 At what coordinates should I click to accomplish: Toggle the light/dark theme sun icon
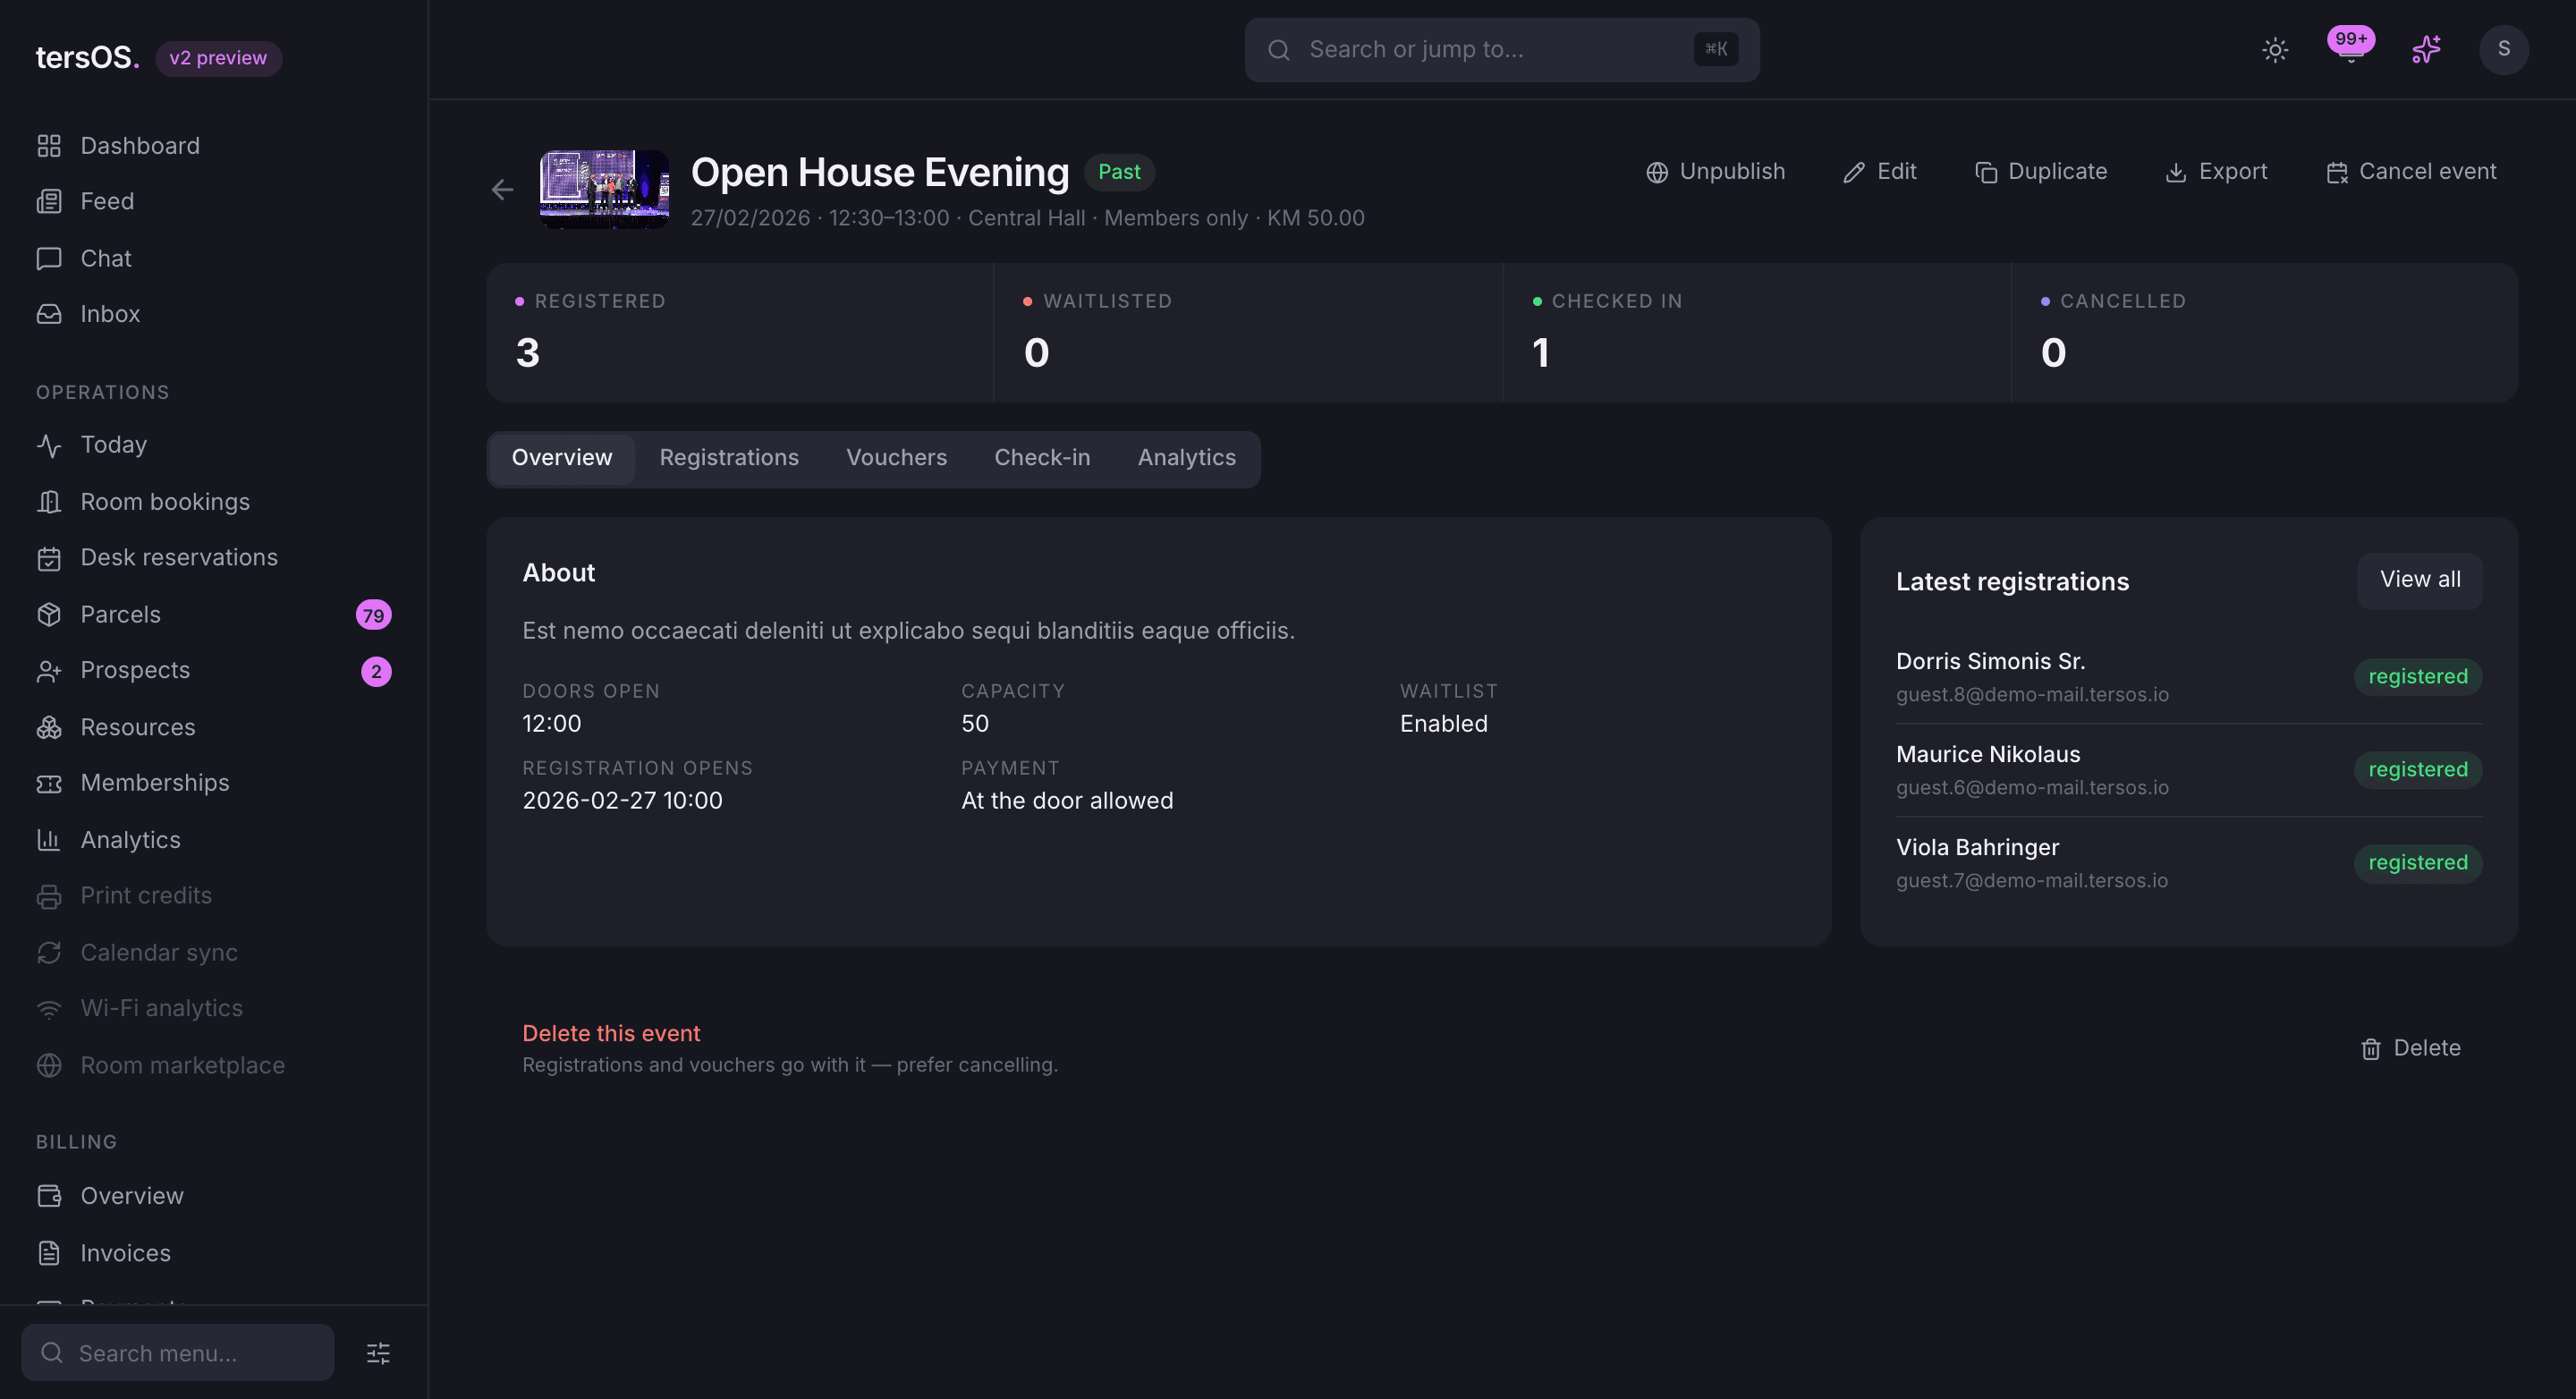point(2275,50)
